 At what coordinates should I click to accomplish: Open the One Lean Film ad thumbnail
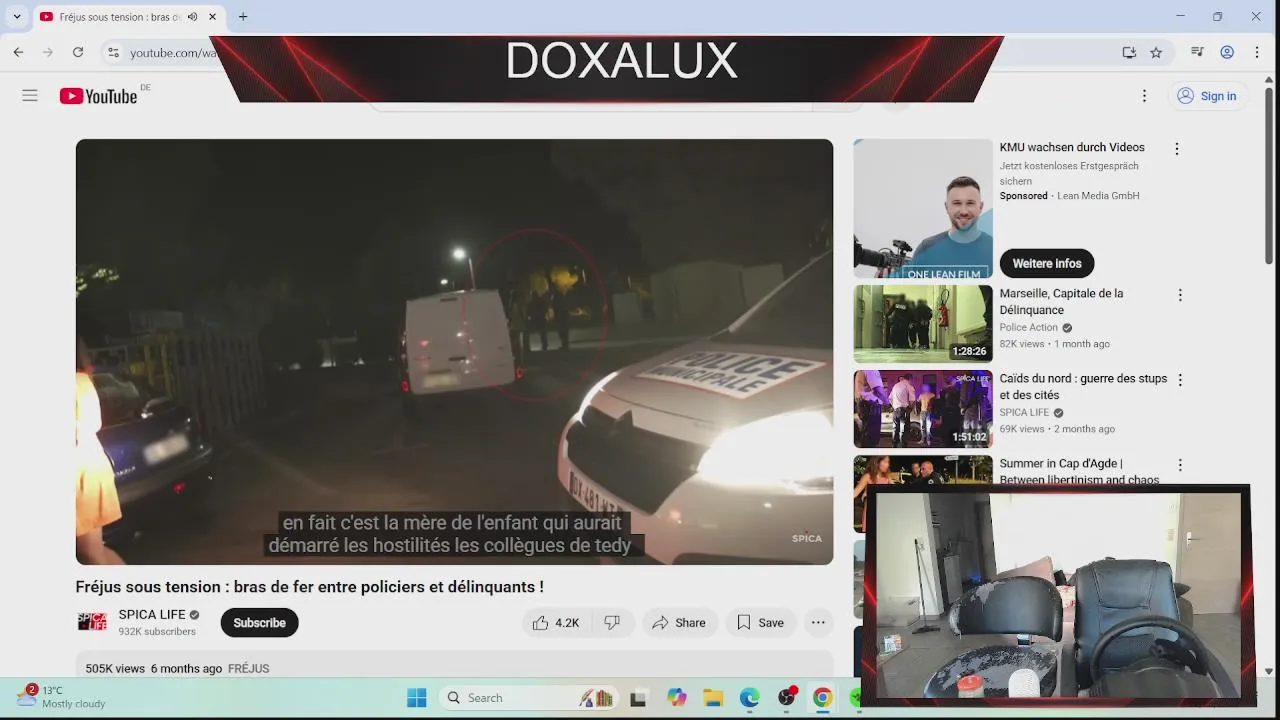923,209
